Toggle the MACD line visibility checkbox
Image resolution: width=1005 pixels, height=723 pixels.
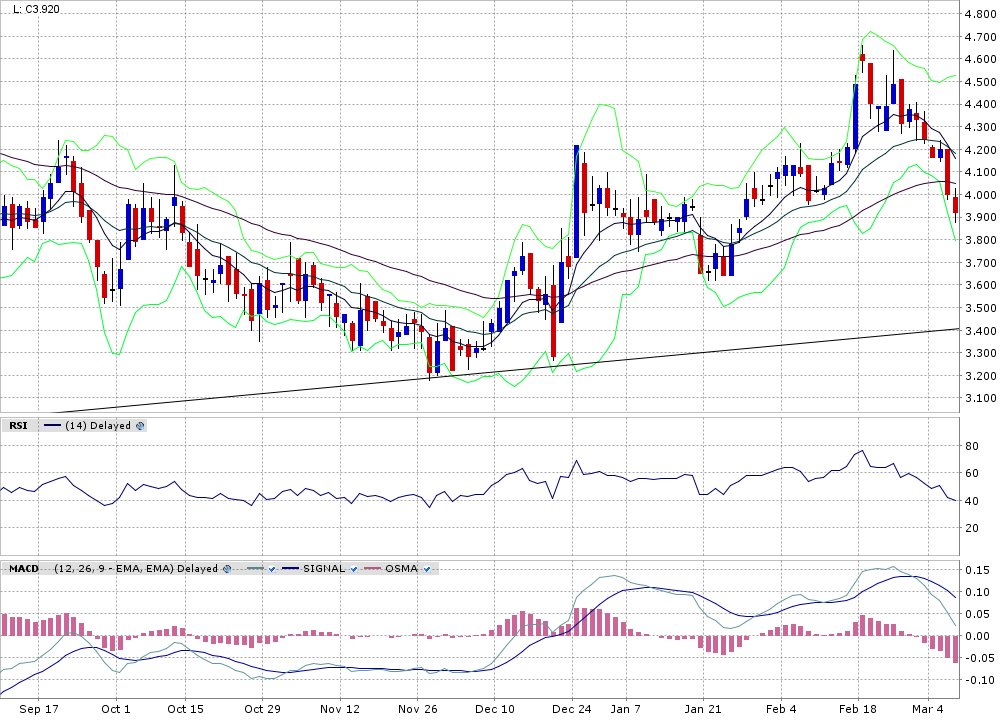[271, 569]
